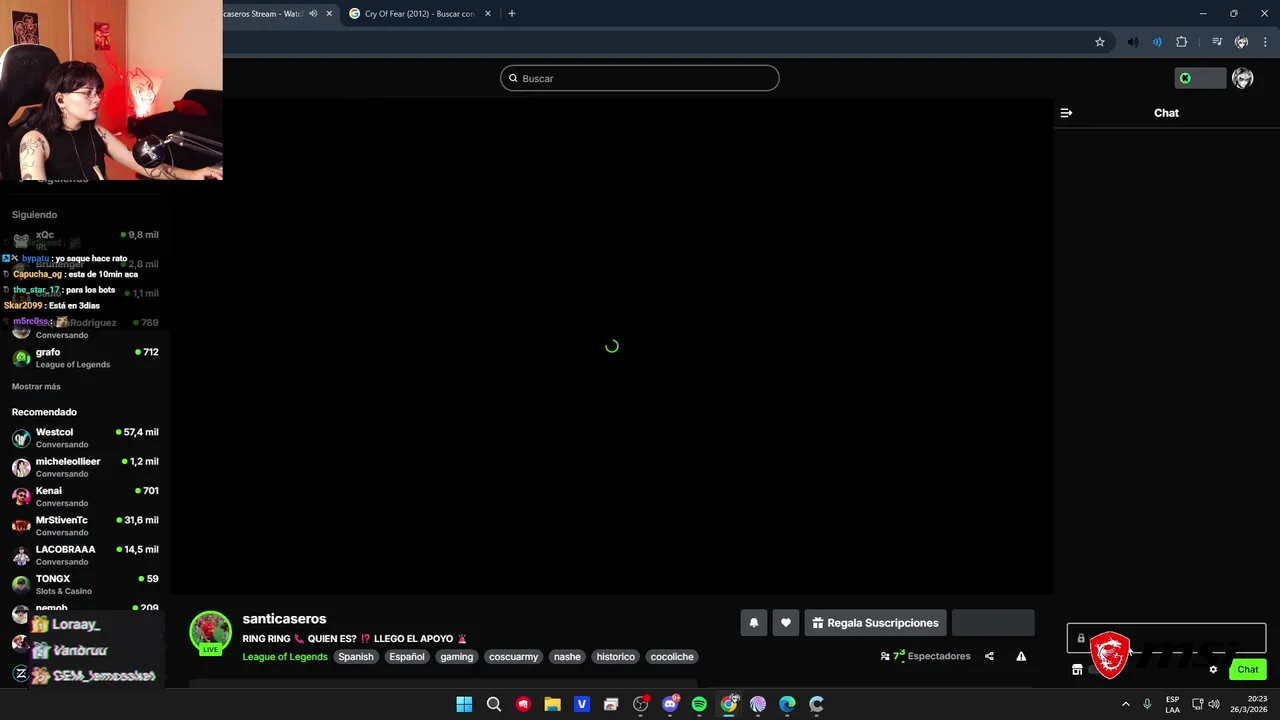Click the black speaker volume extension icon
The height and width of the screenshot is (720, 1280).
click(x=1132, y=42)
